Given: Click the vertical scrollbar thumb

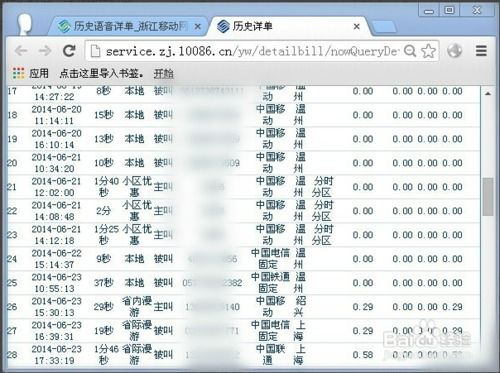Looking at the screenshot, I should pyautogui.click(x=488, y=197).
